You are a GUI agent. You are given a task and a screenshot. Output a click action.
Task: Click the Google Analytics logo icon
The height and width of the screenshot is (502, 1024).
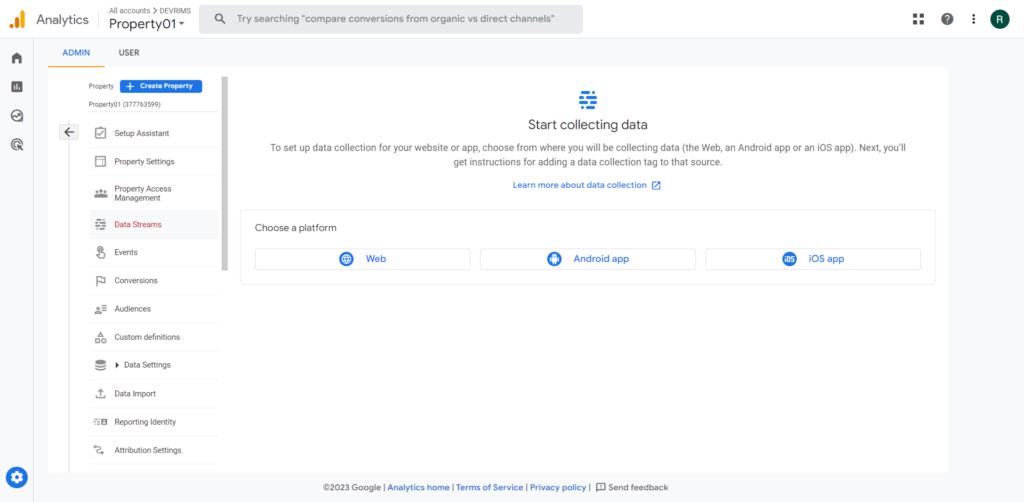pos(17,20)
